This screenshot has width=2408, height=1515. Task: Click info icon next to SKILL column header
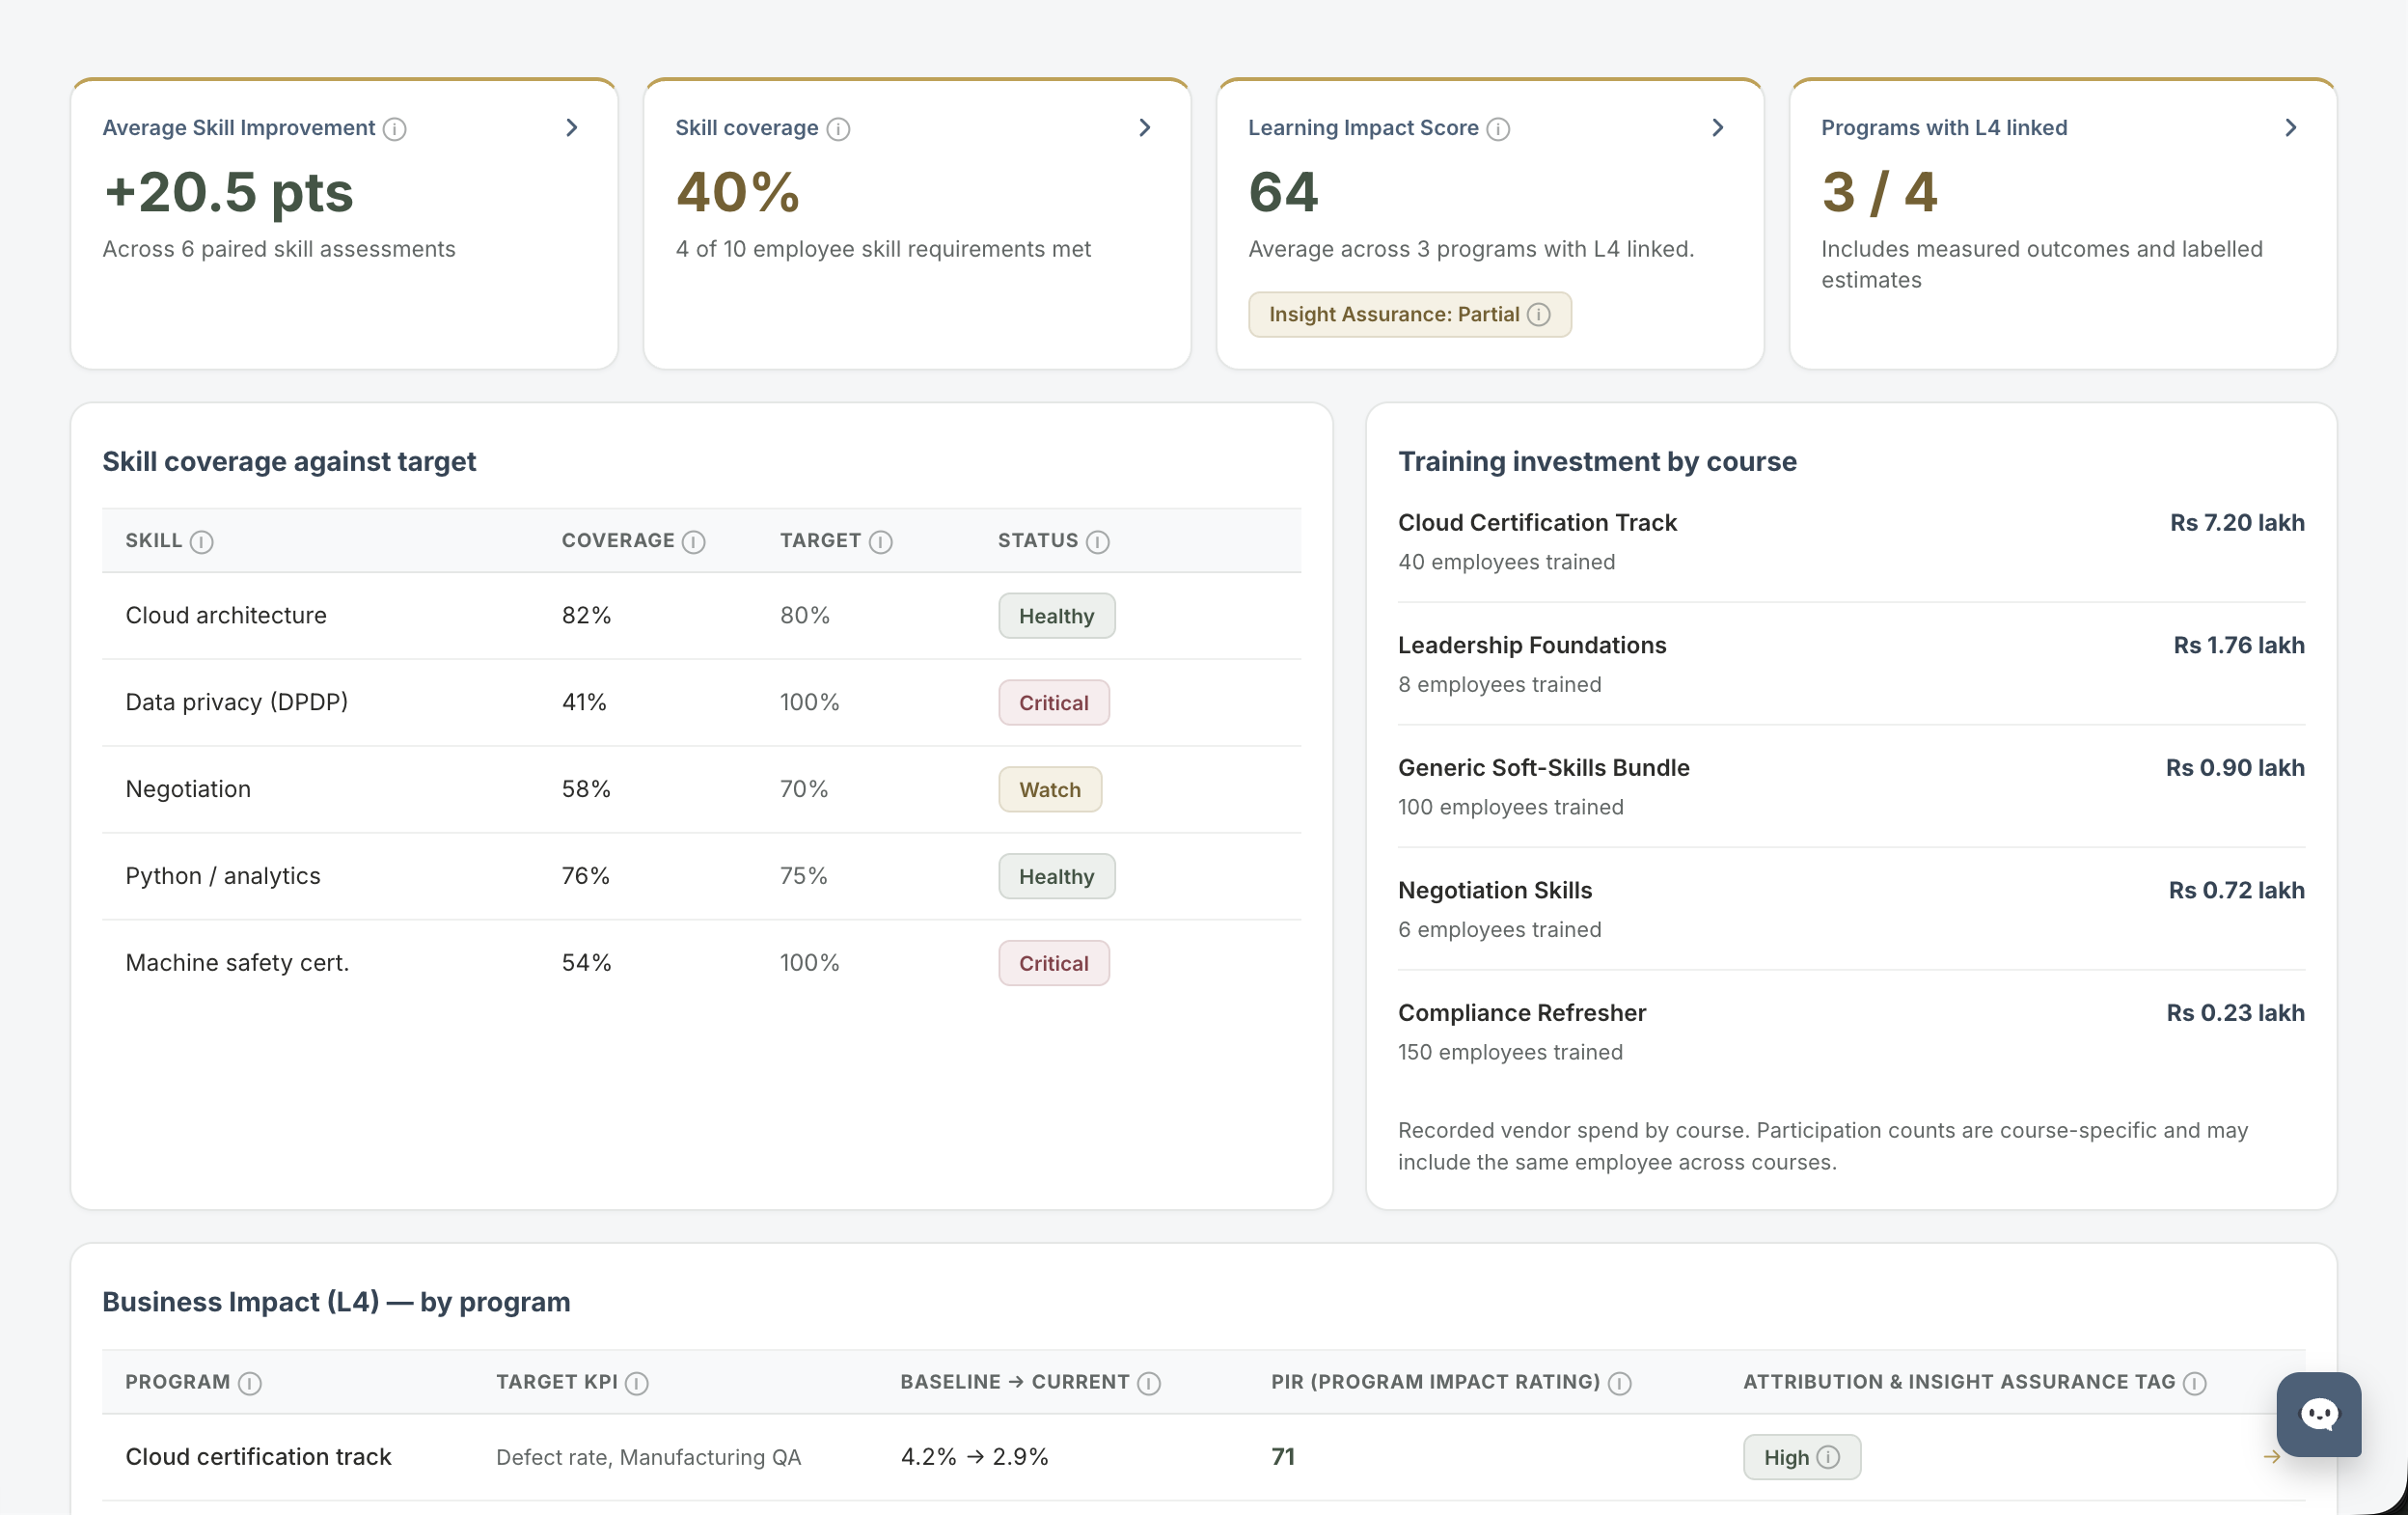pyautogui.click(x=202, y=542)
